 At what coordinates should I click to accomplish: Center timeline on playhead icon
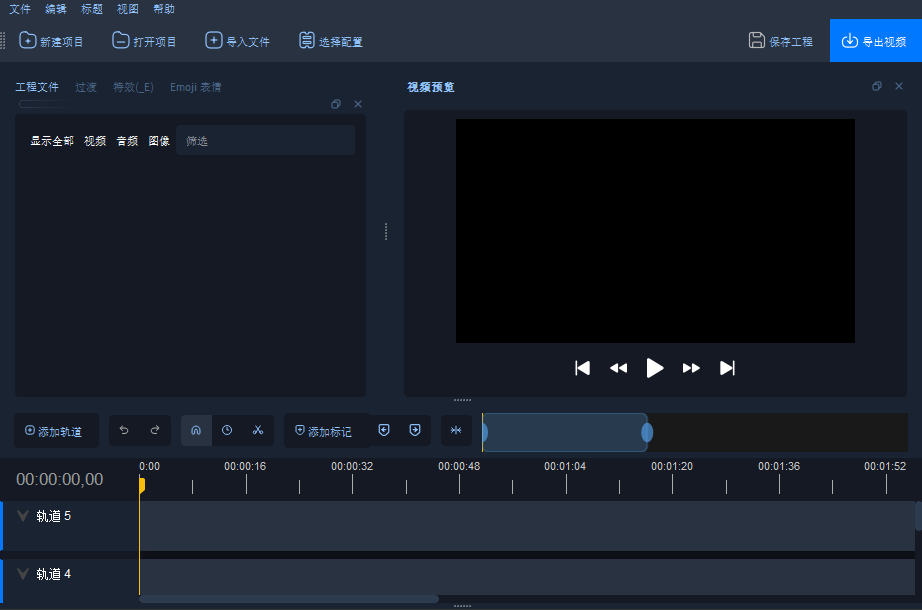pos(456,430)
